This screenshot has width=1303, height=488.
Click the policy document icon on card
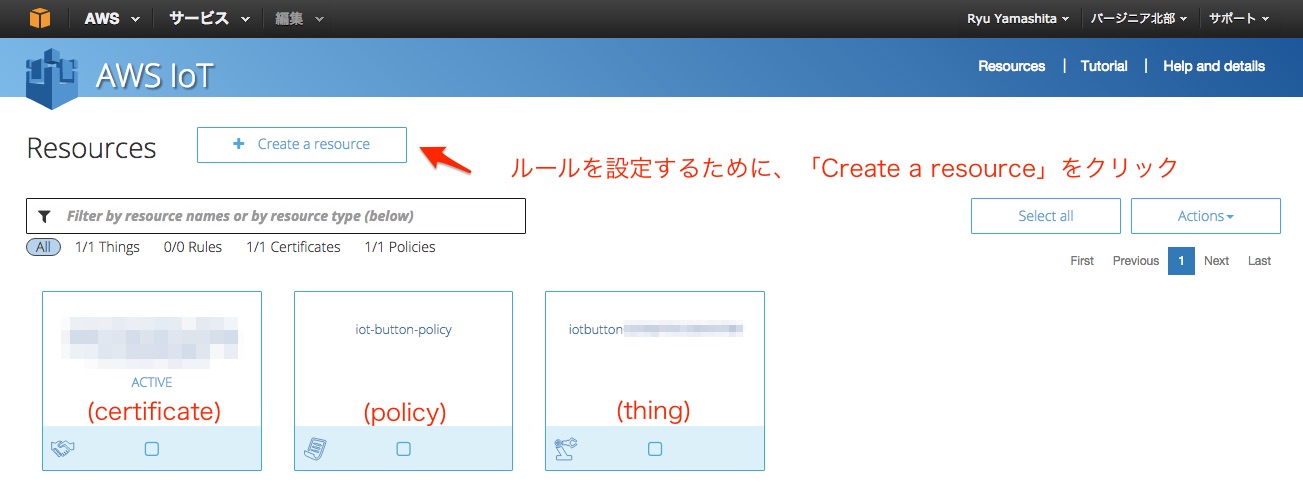[x=314, y=450]
